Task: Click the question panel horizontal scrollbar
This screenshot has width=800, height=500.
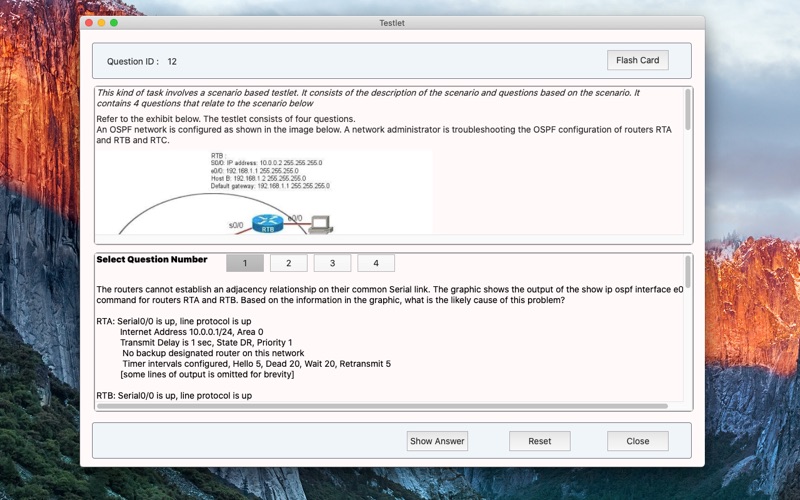Action: 382,407
